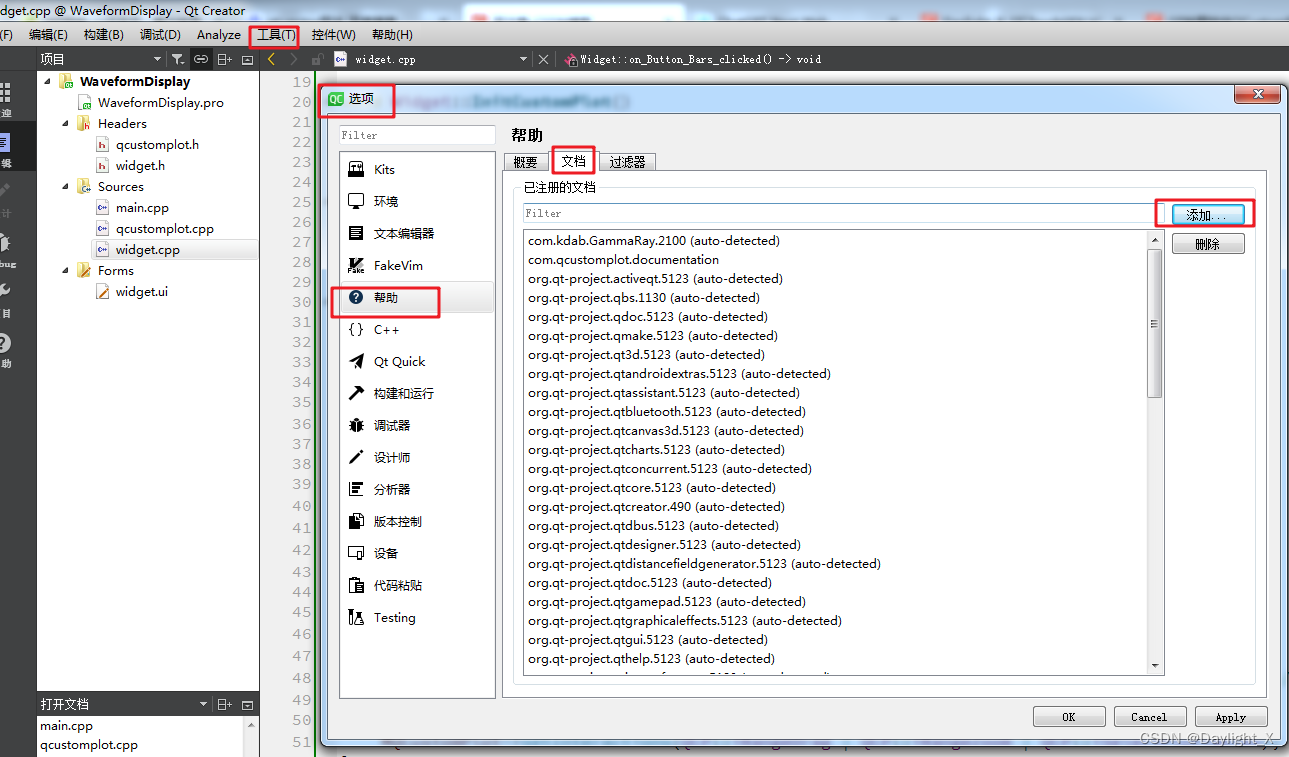Click the Apply button
The image size is (1289, 757).
tap(1230, 716)
